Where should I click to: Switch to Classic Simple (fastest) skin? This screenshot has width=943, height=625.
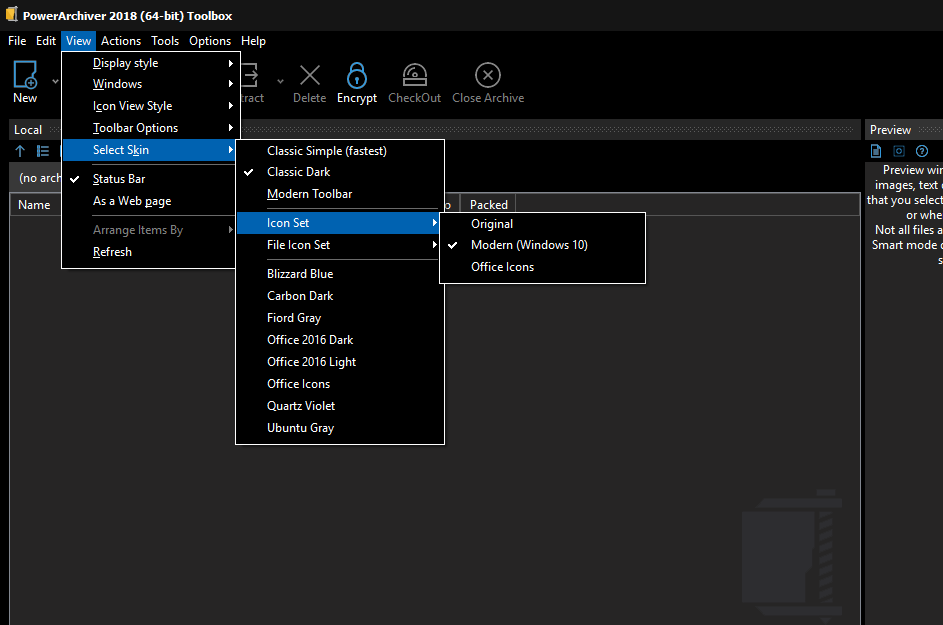(340, 151)
